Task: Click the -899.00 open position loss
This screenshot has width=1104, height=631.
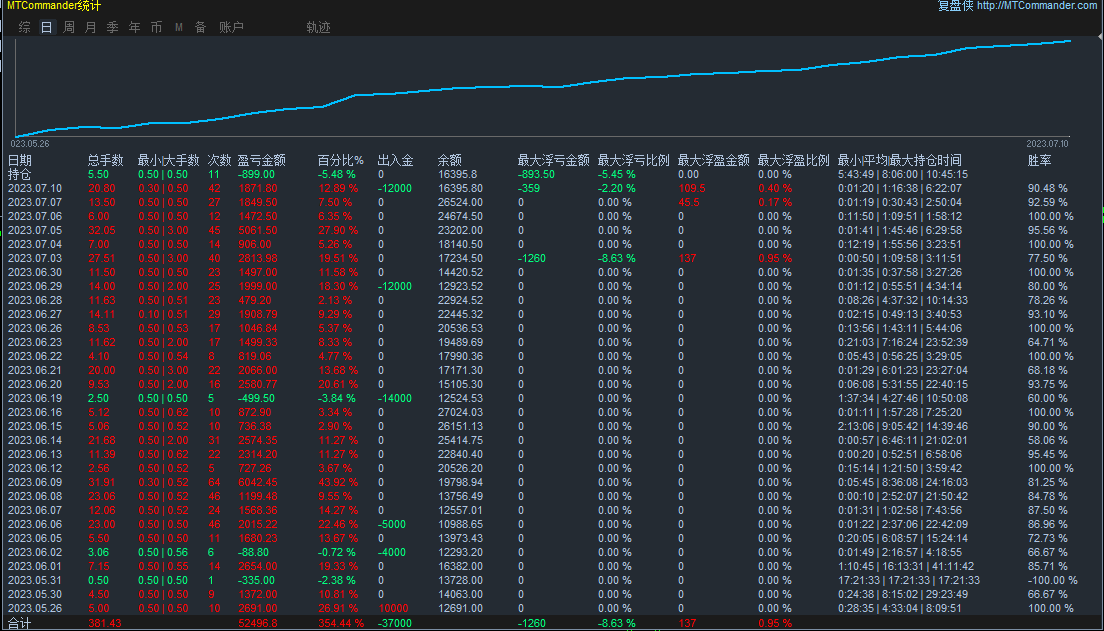Action: tap(256, 174)
